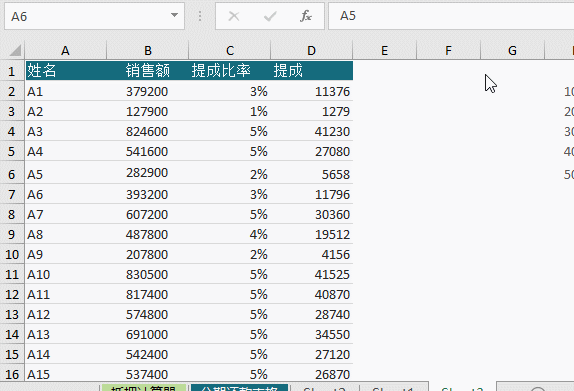Screen dimensions: 574x391
Task: Select commission cell 27080
Action: point(312,151)
